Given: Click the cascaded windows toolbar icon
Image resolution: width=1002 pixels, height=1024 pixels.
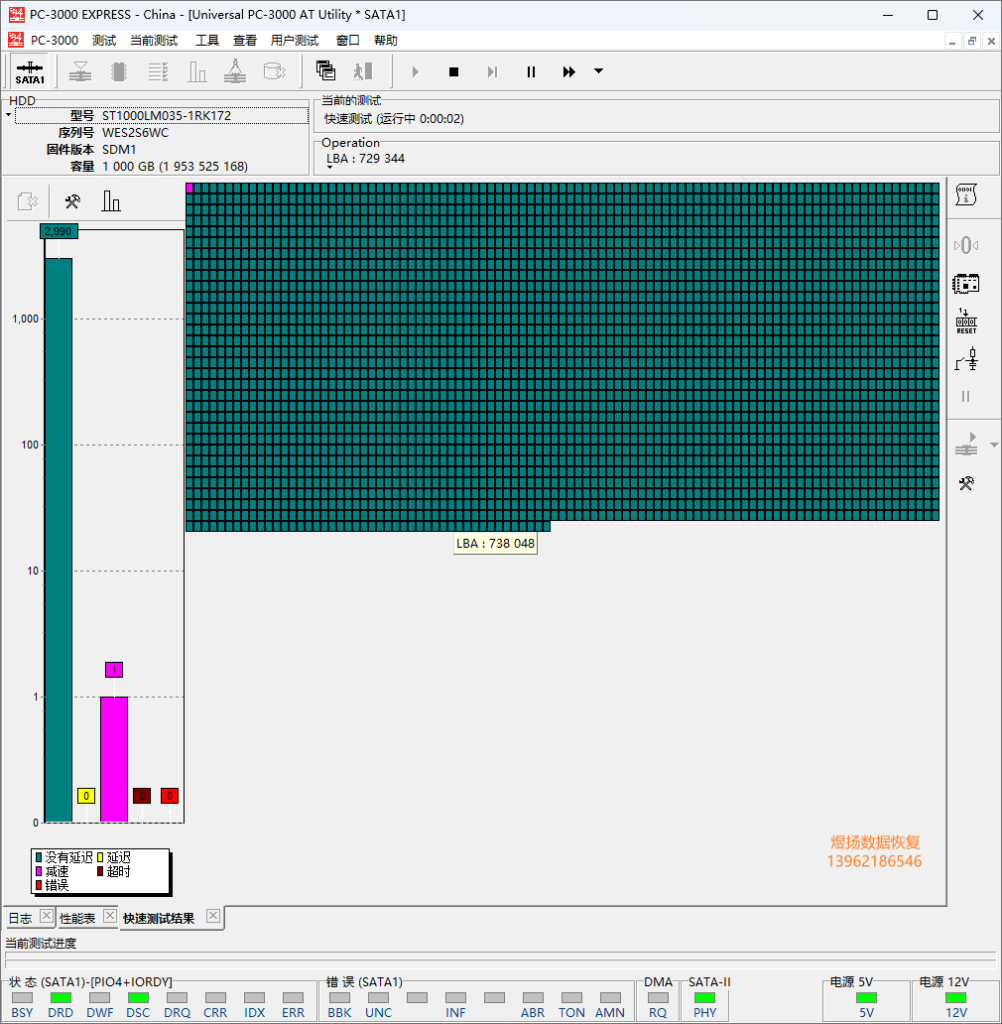Looking at the screenshot, I should 325,71.
